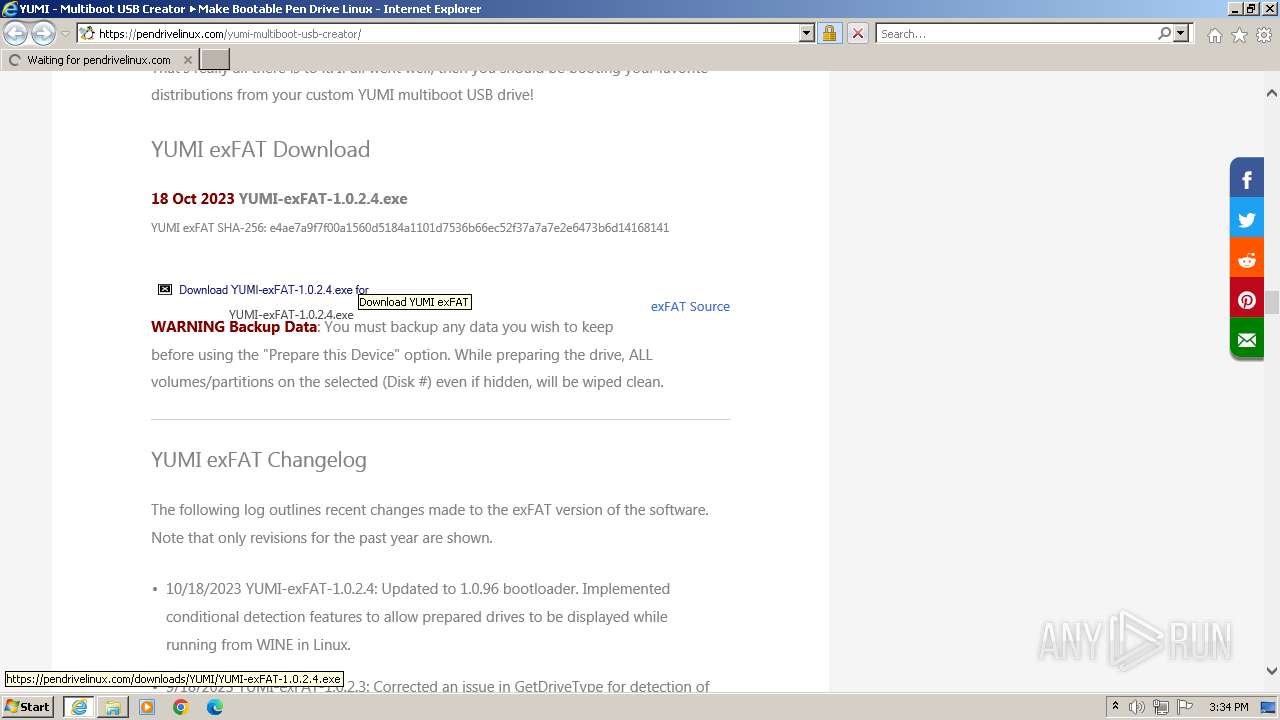Share the page on Twitter
Image resolution: width=1280 pixels, height=720 pixels.
1247,220
